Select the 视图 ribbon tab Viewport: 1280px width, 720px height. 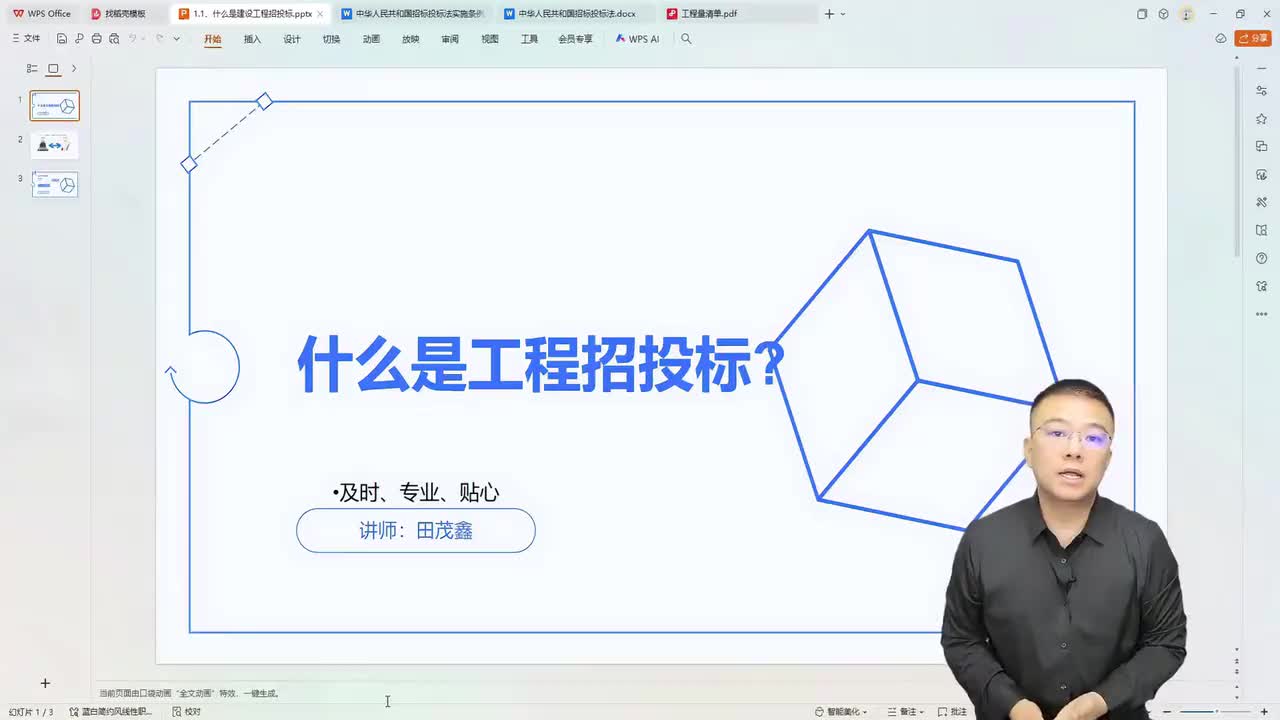pyautogui.click(x=489, y=39)
